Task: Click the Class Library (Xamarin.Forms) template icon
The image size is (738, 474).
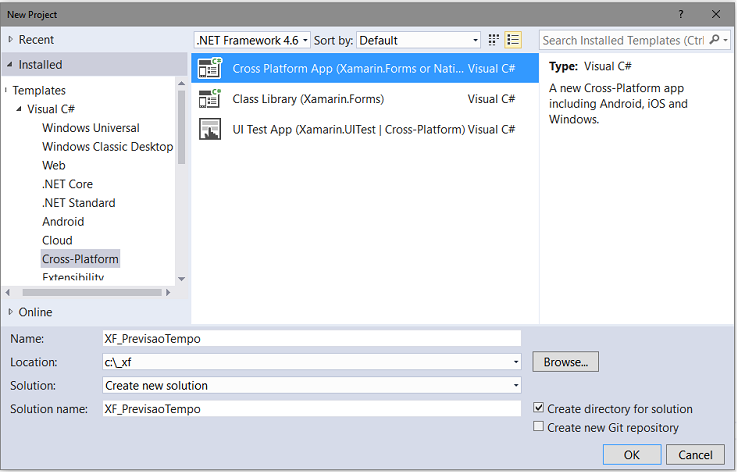Action: tap(209, 99)
